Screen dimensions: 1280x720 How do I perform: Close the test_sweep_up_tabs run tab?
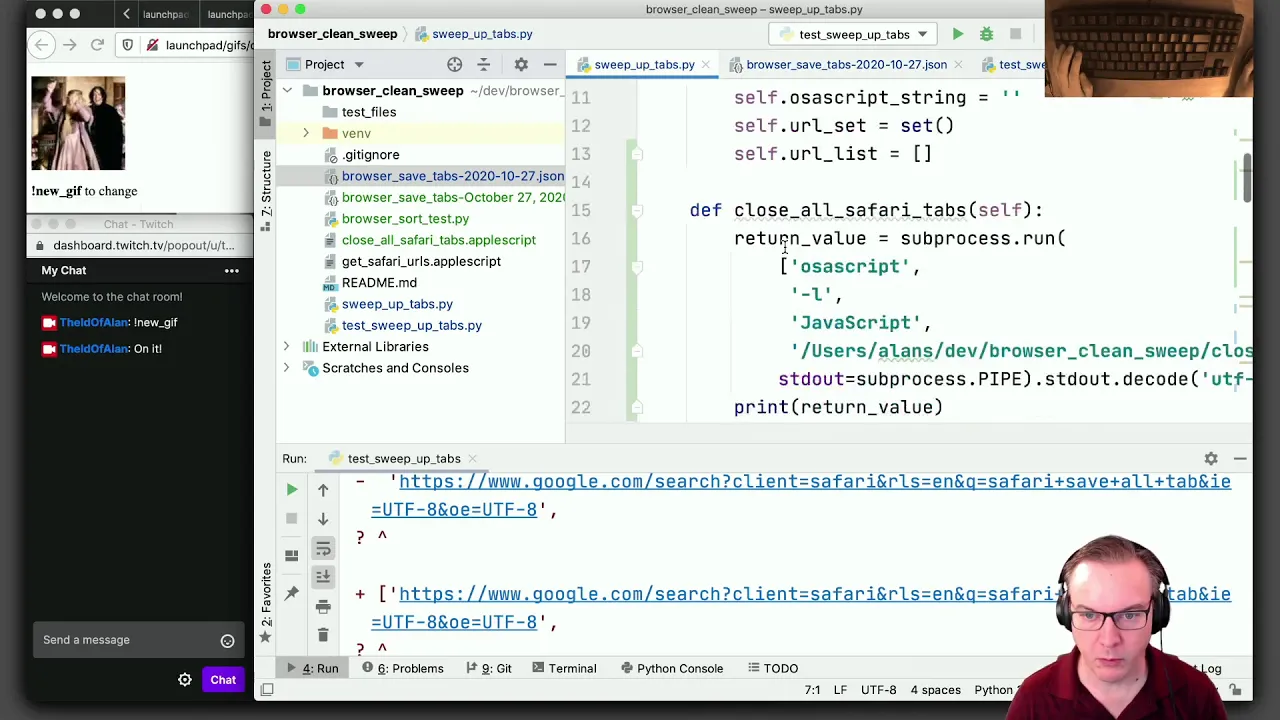click(472, 459)
